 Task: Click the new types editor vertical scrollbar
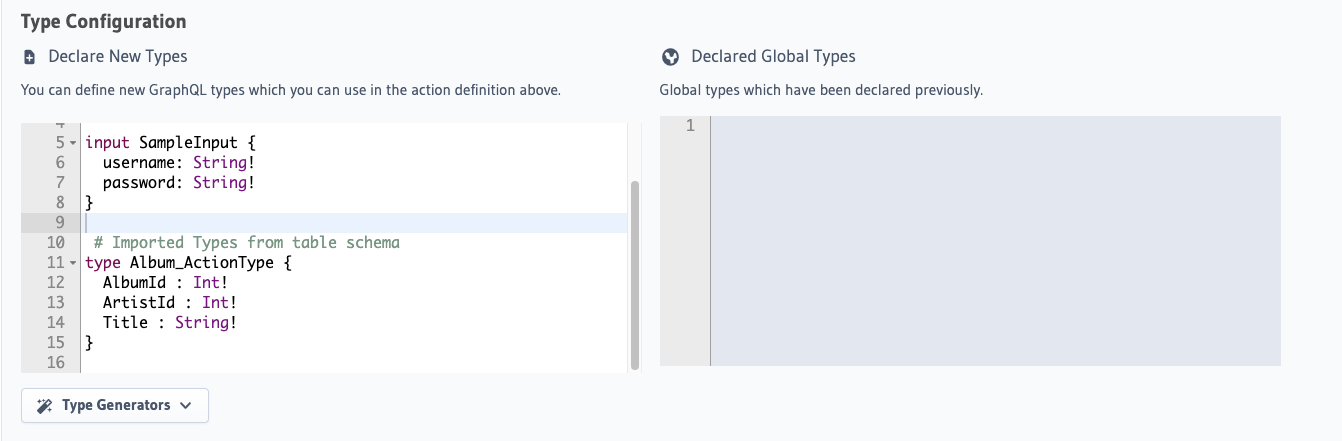[x=634, y=275]
